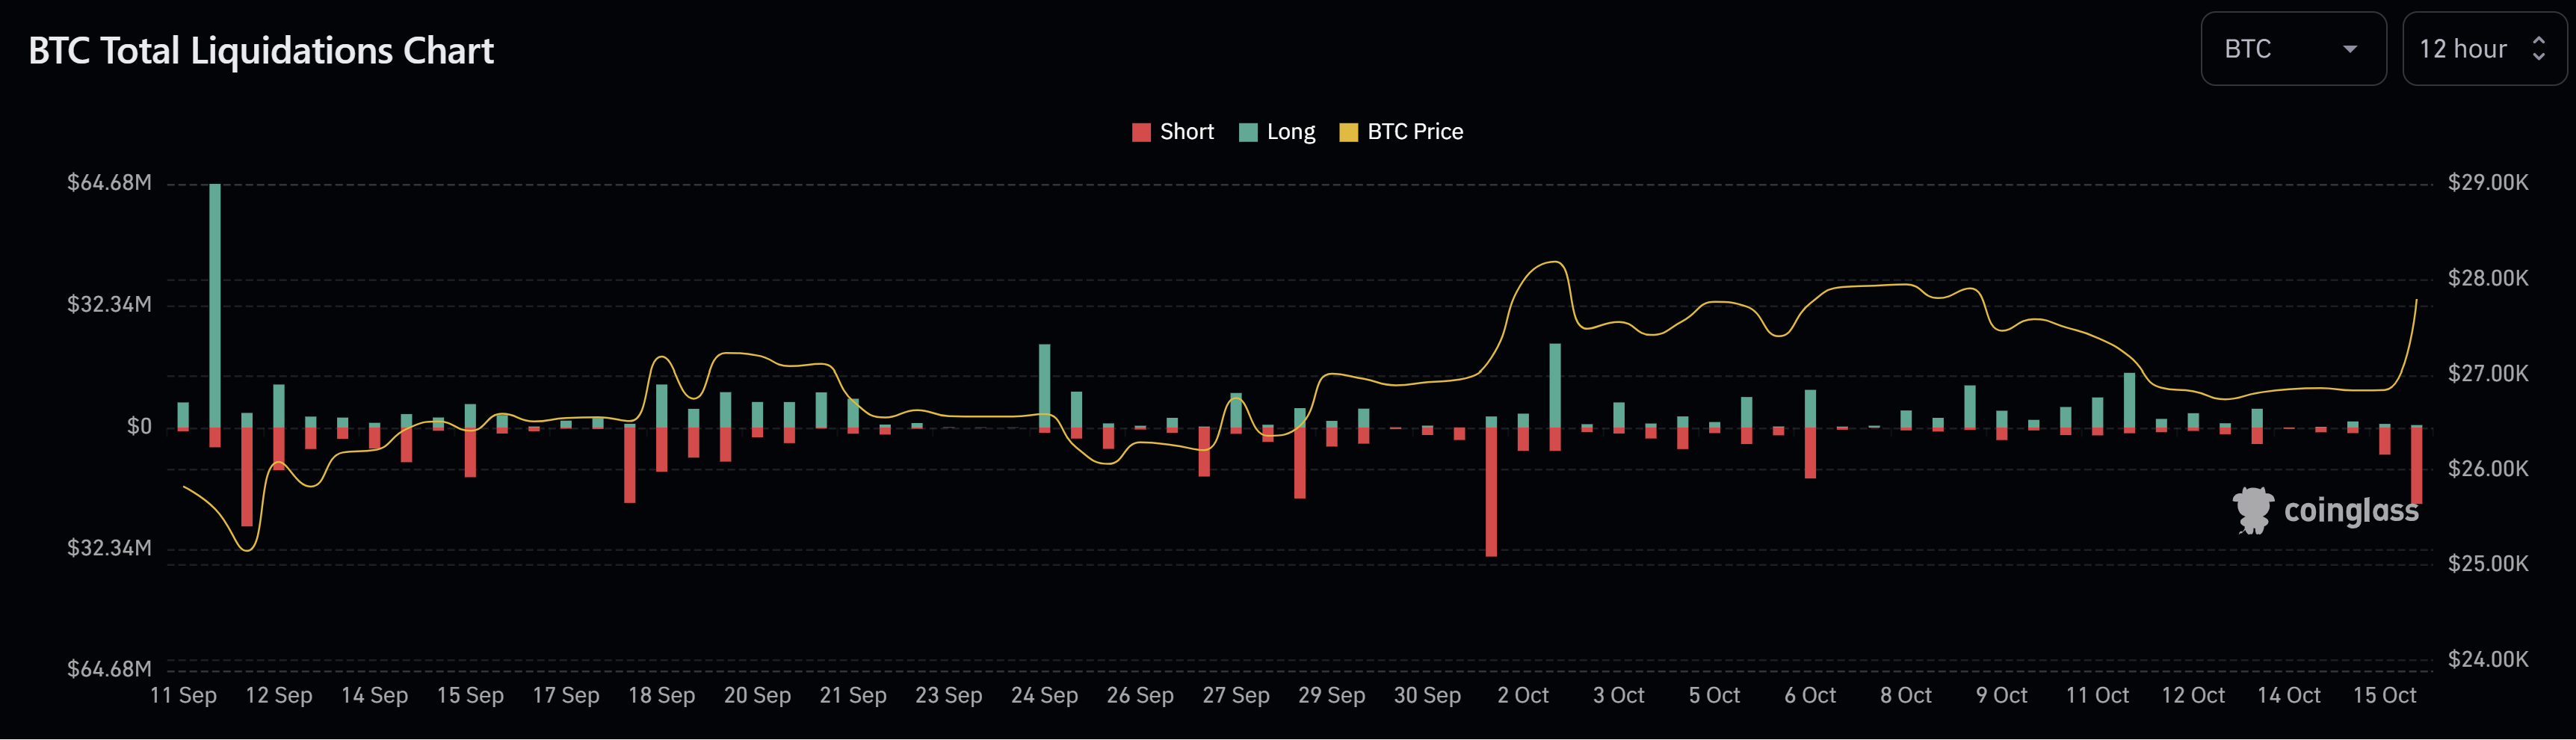This screenshot has width=2576, height=740.
Task: Click the downward chevron on the interval stepper
Action: pyautogui.click(x=2537, y=57)
